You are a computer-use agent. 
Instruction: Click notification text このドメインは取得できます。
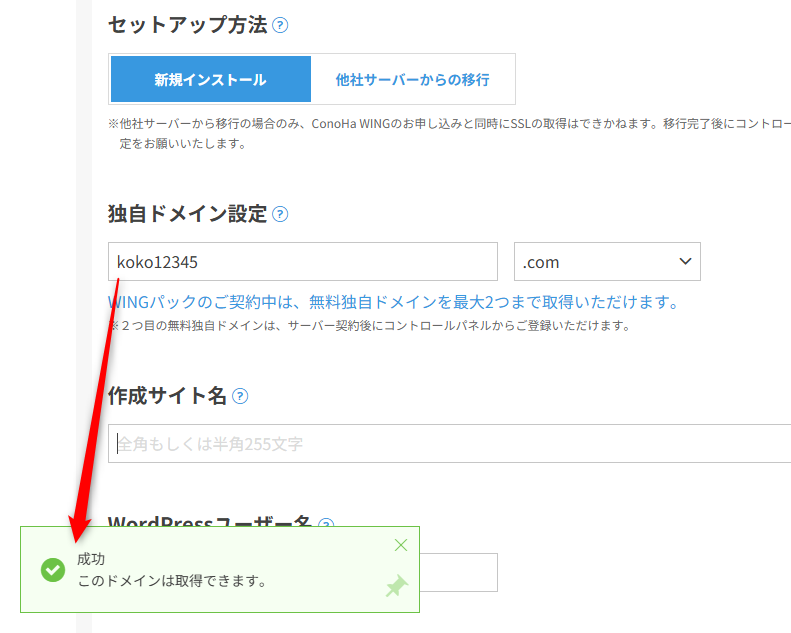pos(173,581)
